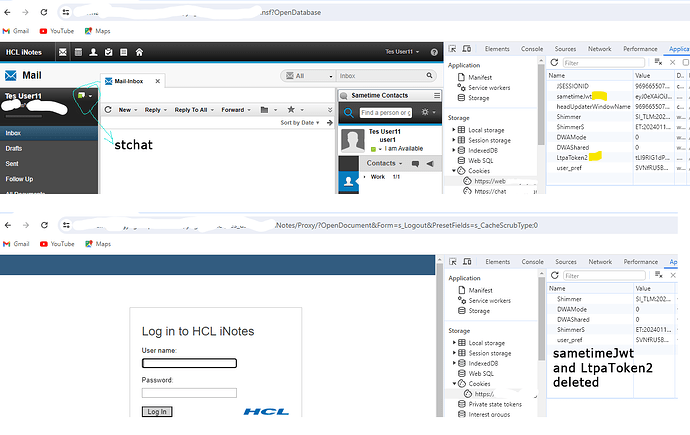Open the Sametime Contacts hamburger menu
Screen dimensions: 690x435
pos(437,95)
